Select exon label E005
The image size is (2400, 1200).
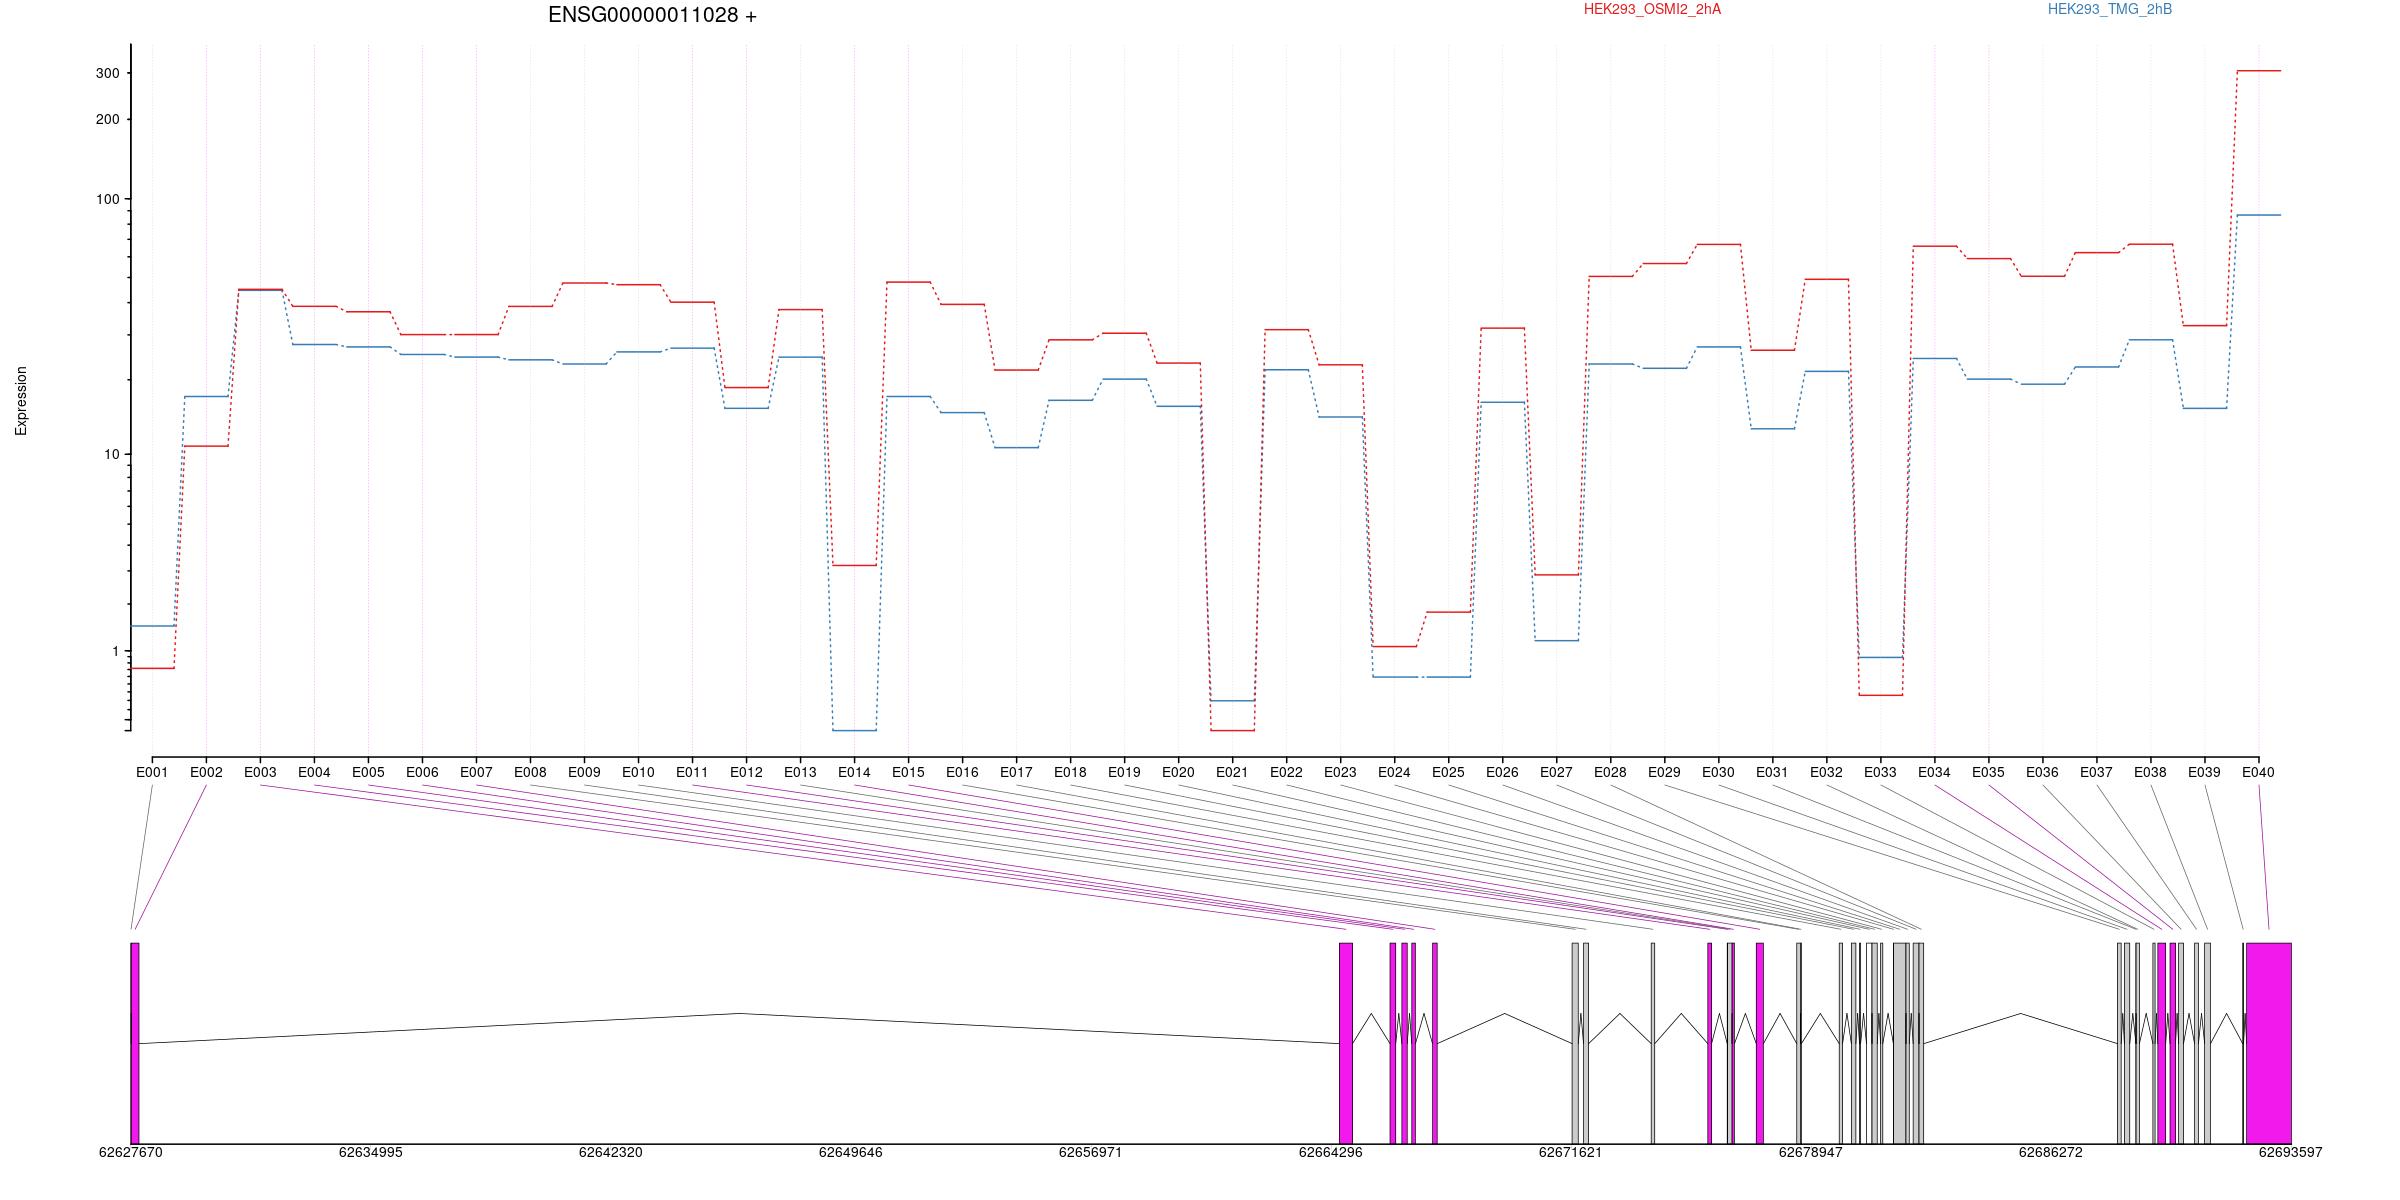click(368, 772)
